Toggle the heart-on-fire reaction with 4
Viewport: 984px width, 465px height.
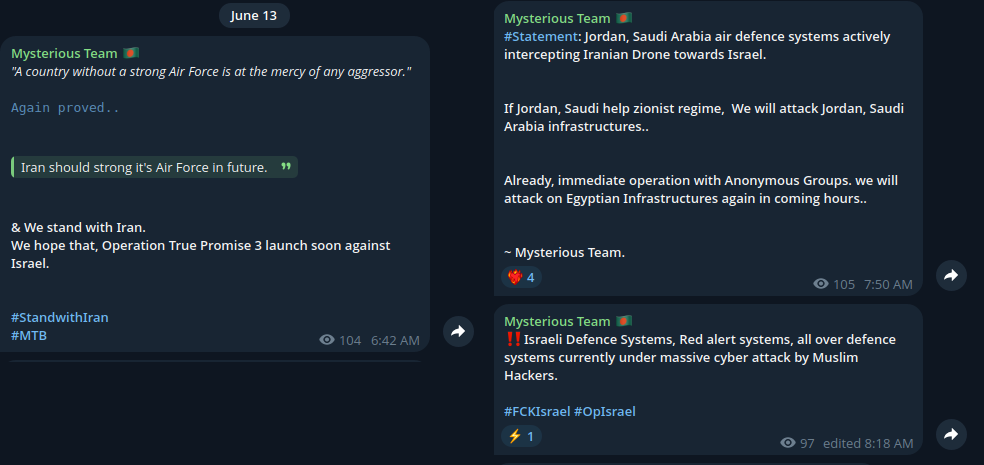[521, 277]
